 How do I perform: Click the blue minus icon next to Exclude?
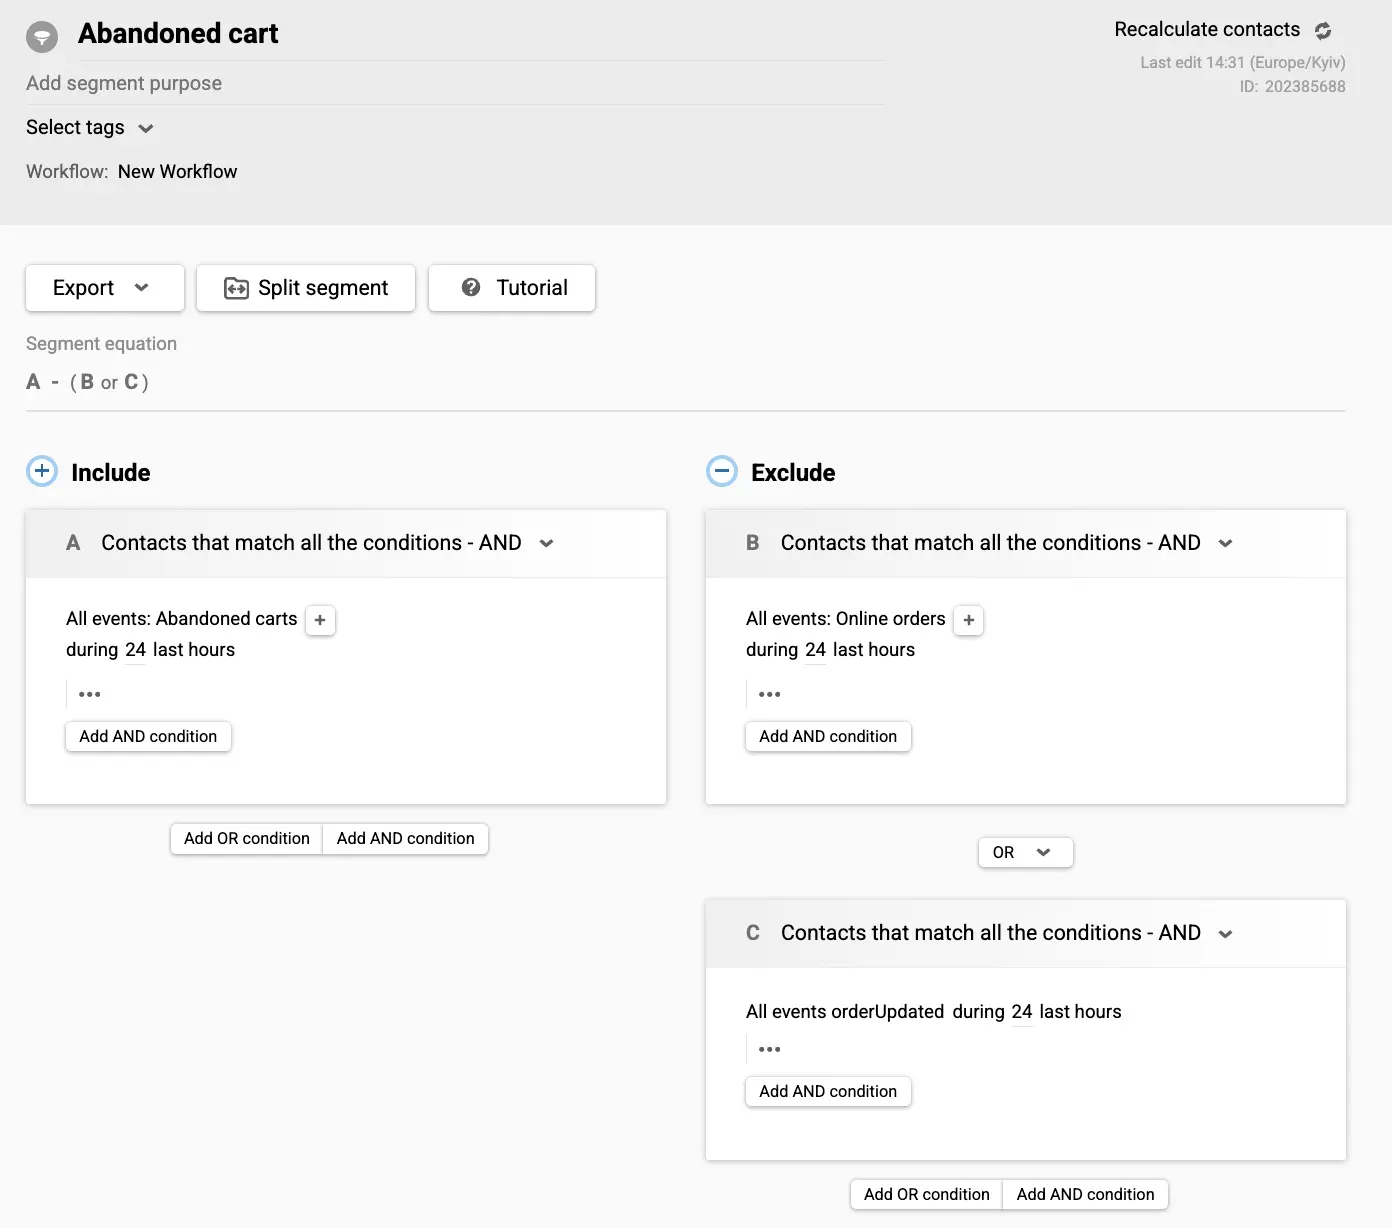coord(722,472)
